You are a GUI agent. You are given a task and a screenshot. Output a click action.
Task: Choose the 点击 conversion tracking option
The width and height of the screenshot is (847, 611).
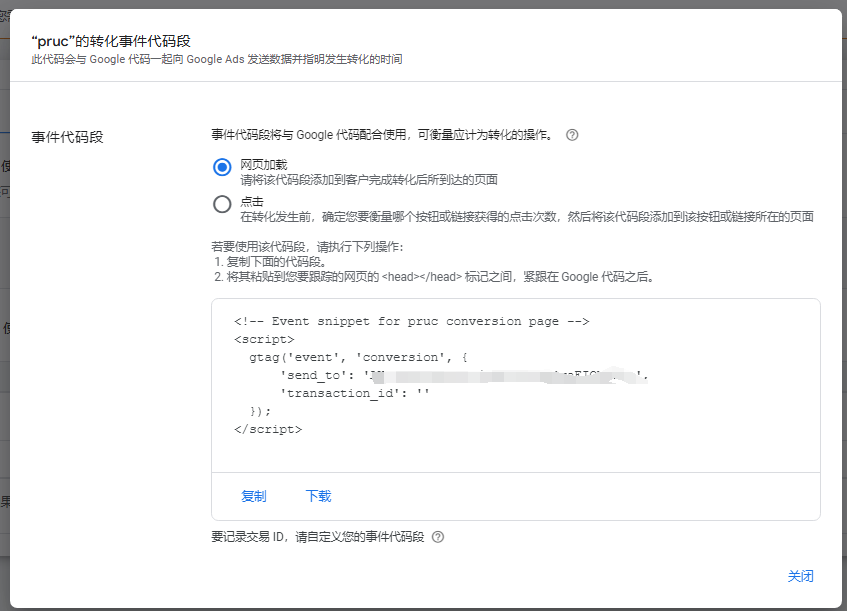pyautogui.click(x=222, y=205)
